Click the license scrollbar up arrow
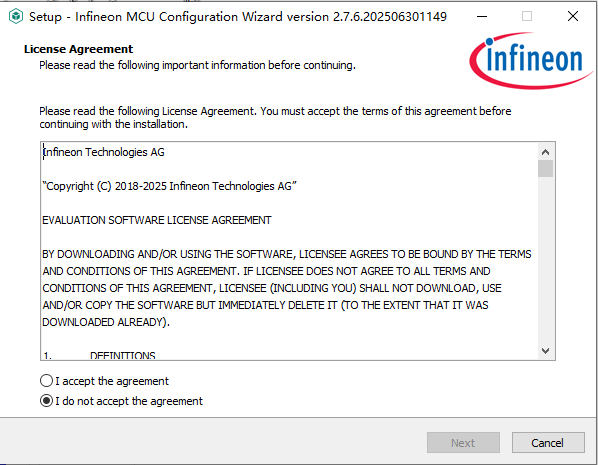This screenshot has height=465, width=598. click(x=545, y=152)
